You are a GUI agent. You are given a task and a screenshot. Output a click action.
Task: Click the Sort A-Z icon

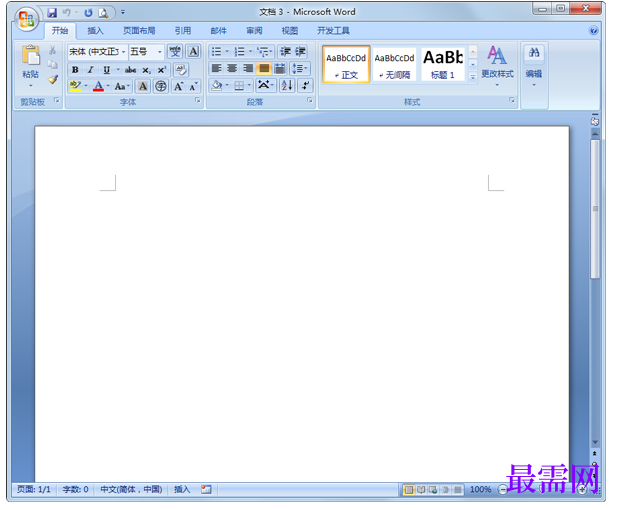click(287, 85)
